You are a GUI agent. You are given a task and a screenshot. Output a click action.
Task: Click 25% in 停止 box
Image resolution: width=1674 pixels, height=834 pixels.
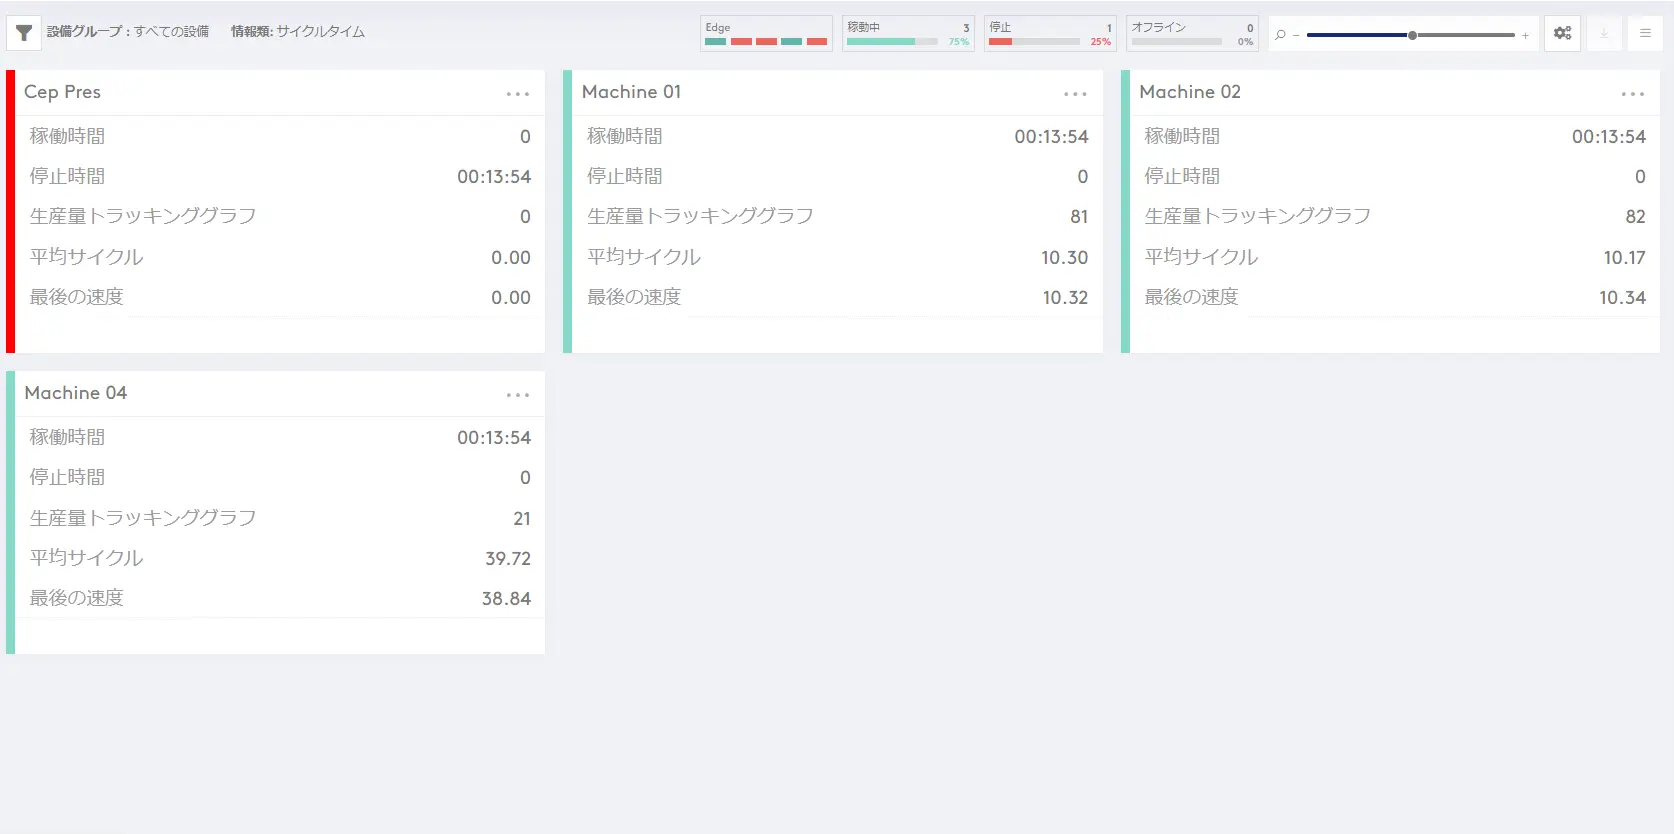tap(1101, 42)
